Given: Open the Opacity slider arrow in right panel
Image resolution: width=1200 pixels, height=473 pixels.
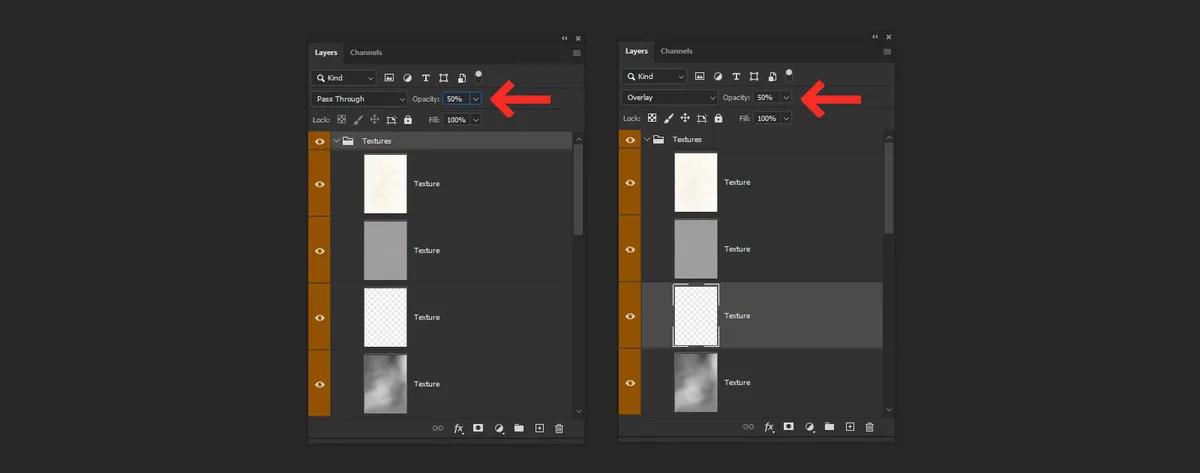Looking at the screenshot, I should (786, 98).
